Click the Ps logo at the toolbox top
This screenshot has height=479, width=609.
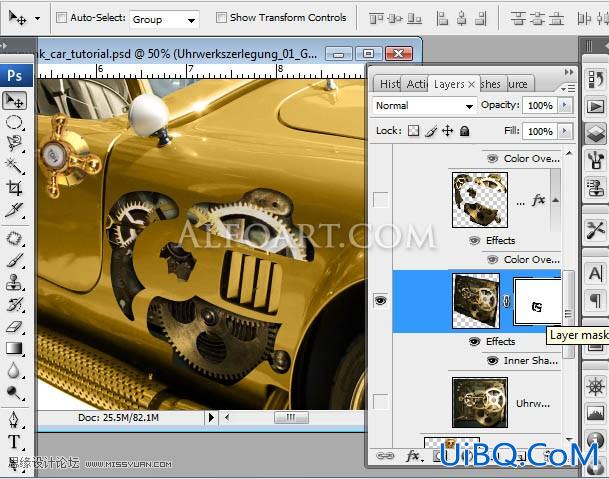pos(15,75)
